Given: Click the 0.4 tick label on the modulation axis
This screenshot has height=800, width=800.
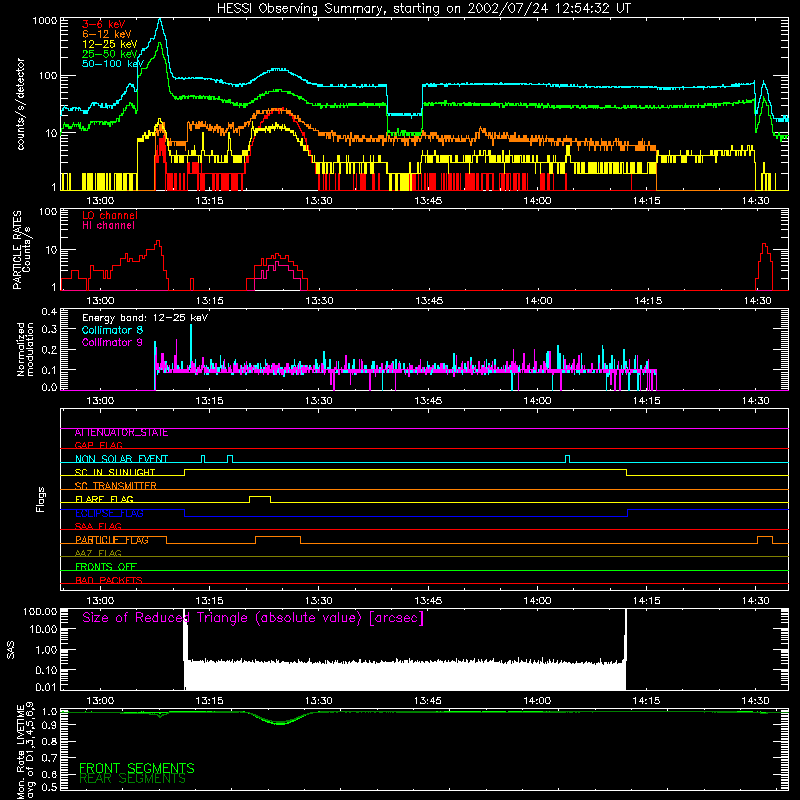Looking at the screenshot, I should click(49, 311).
